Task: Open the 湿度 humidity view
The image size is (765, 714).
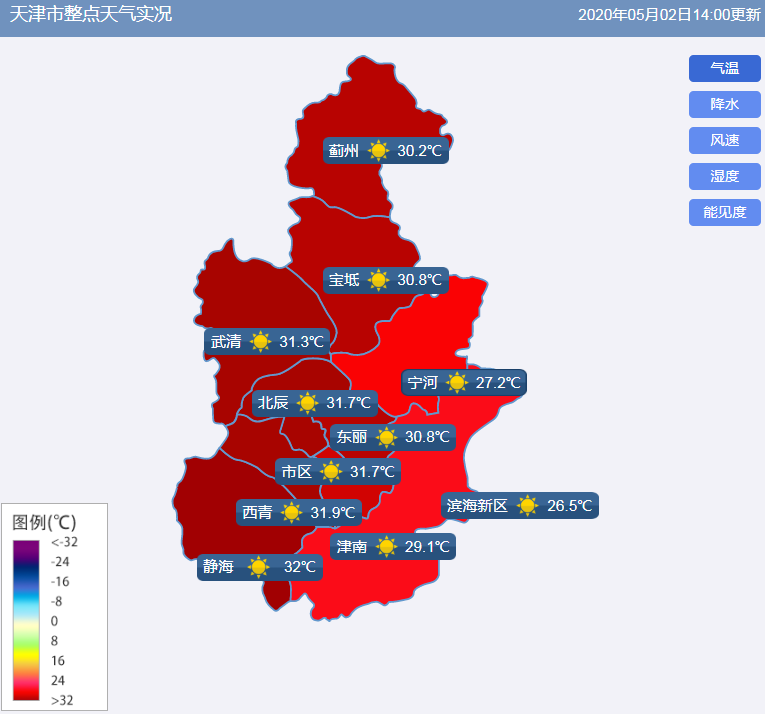Action: tap(724, 177)
